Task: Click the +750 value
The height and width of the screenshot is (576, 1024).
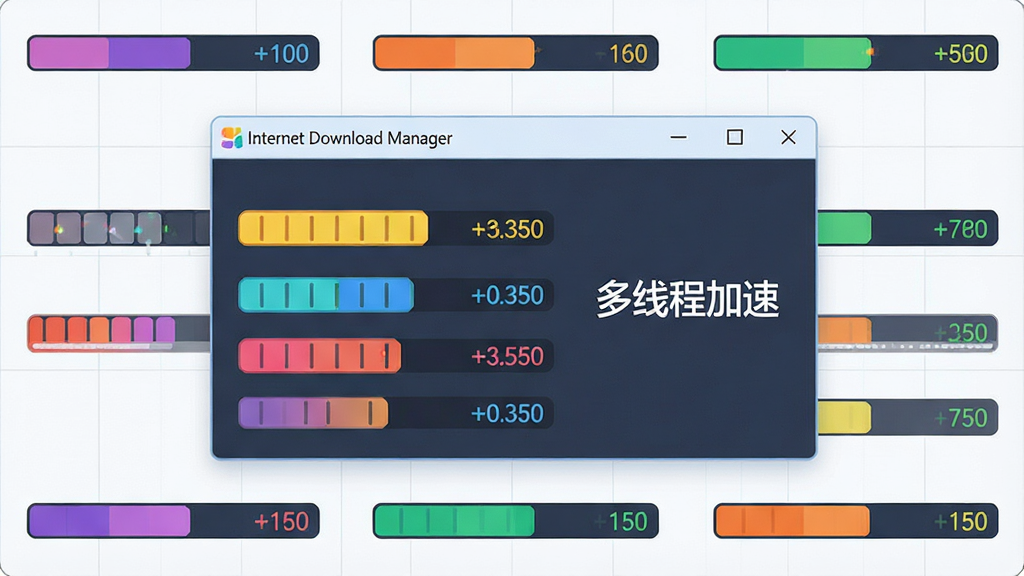Action: click(961, 418)
